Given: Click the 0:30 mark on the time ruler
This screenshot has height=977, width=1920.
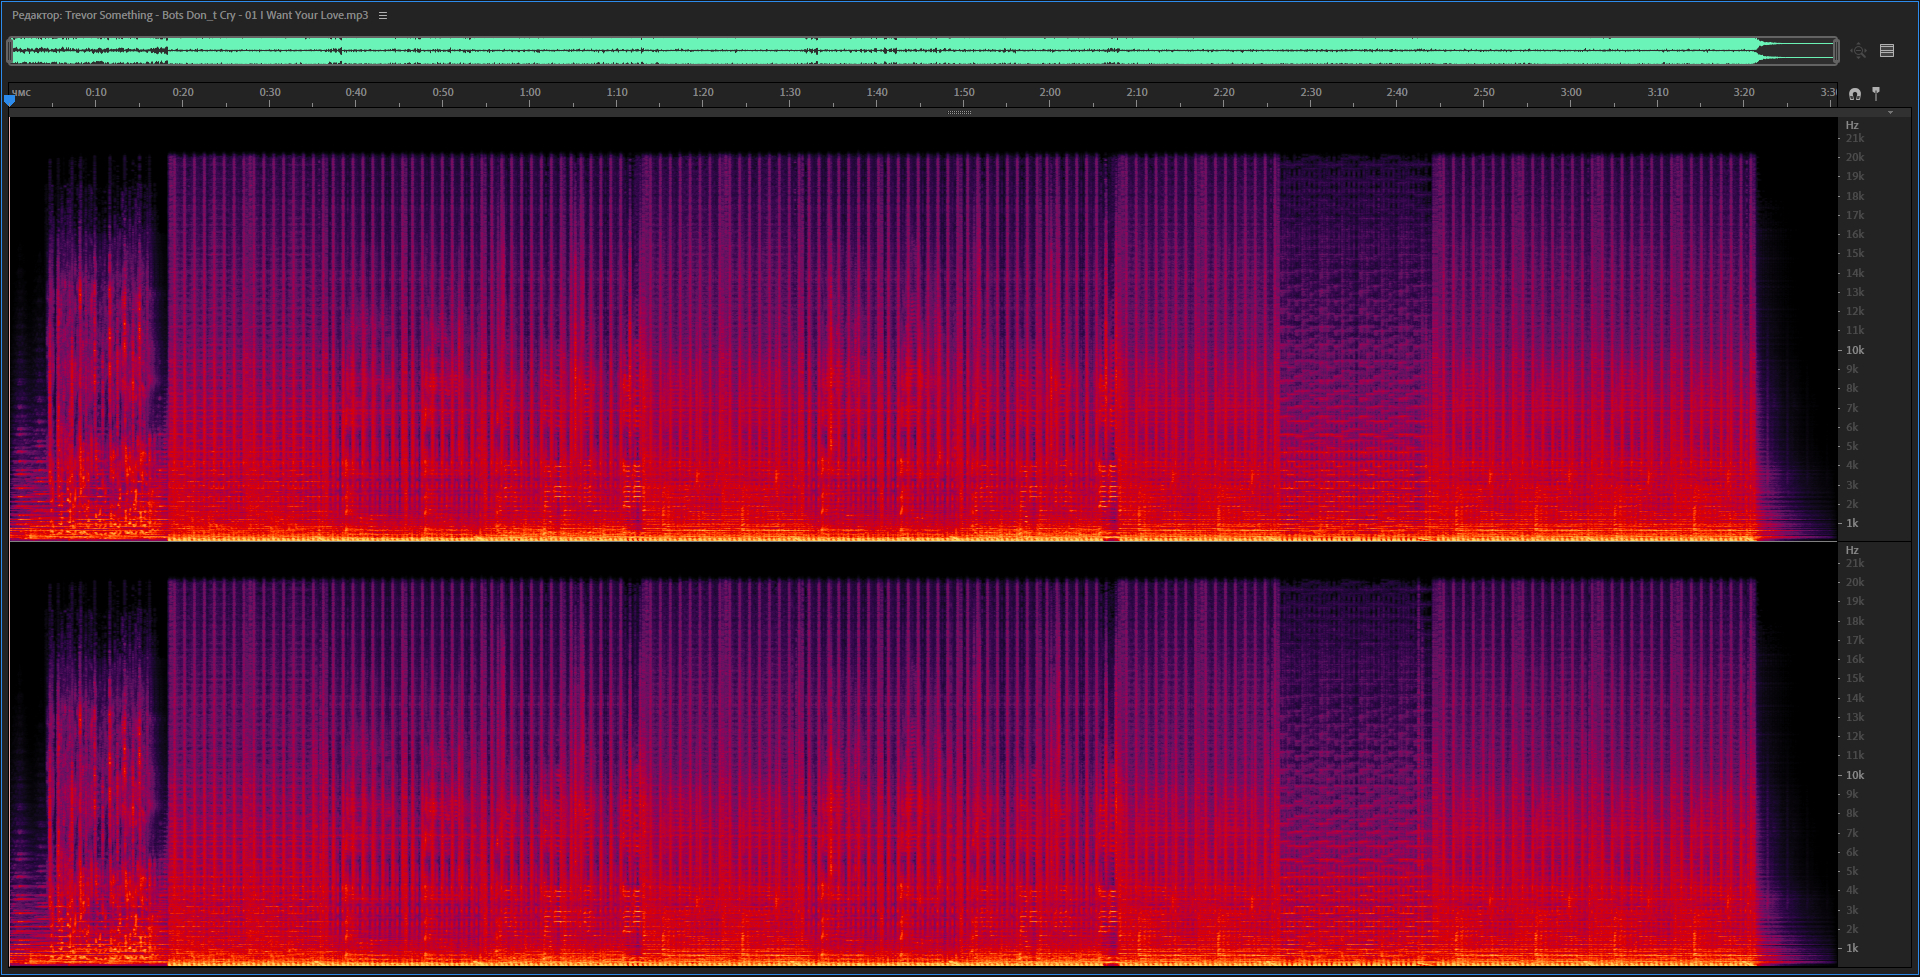Looking at the screenshot, I should (270, 92).
